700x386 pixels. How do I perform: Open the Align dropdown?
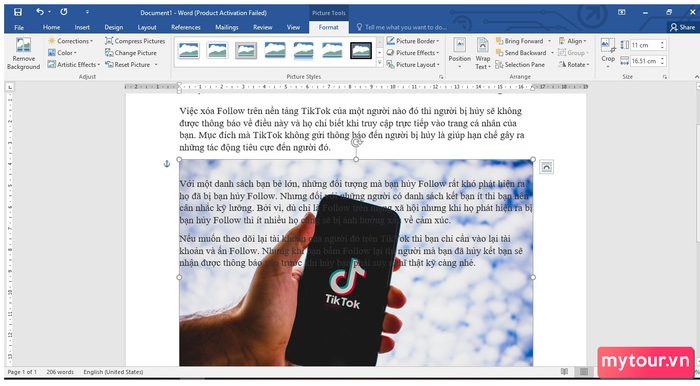click(573, 41)
